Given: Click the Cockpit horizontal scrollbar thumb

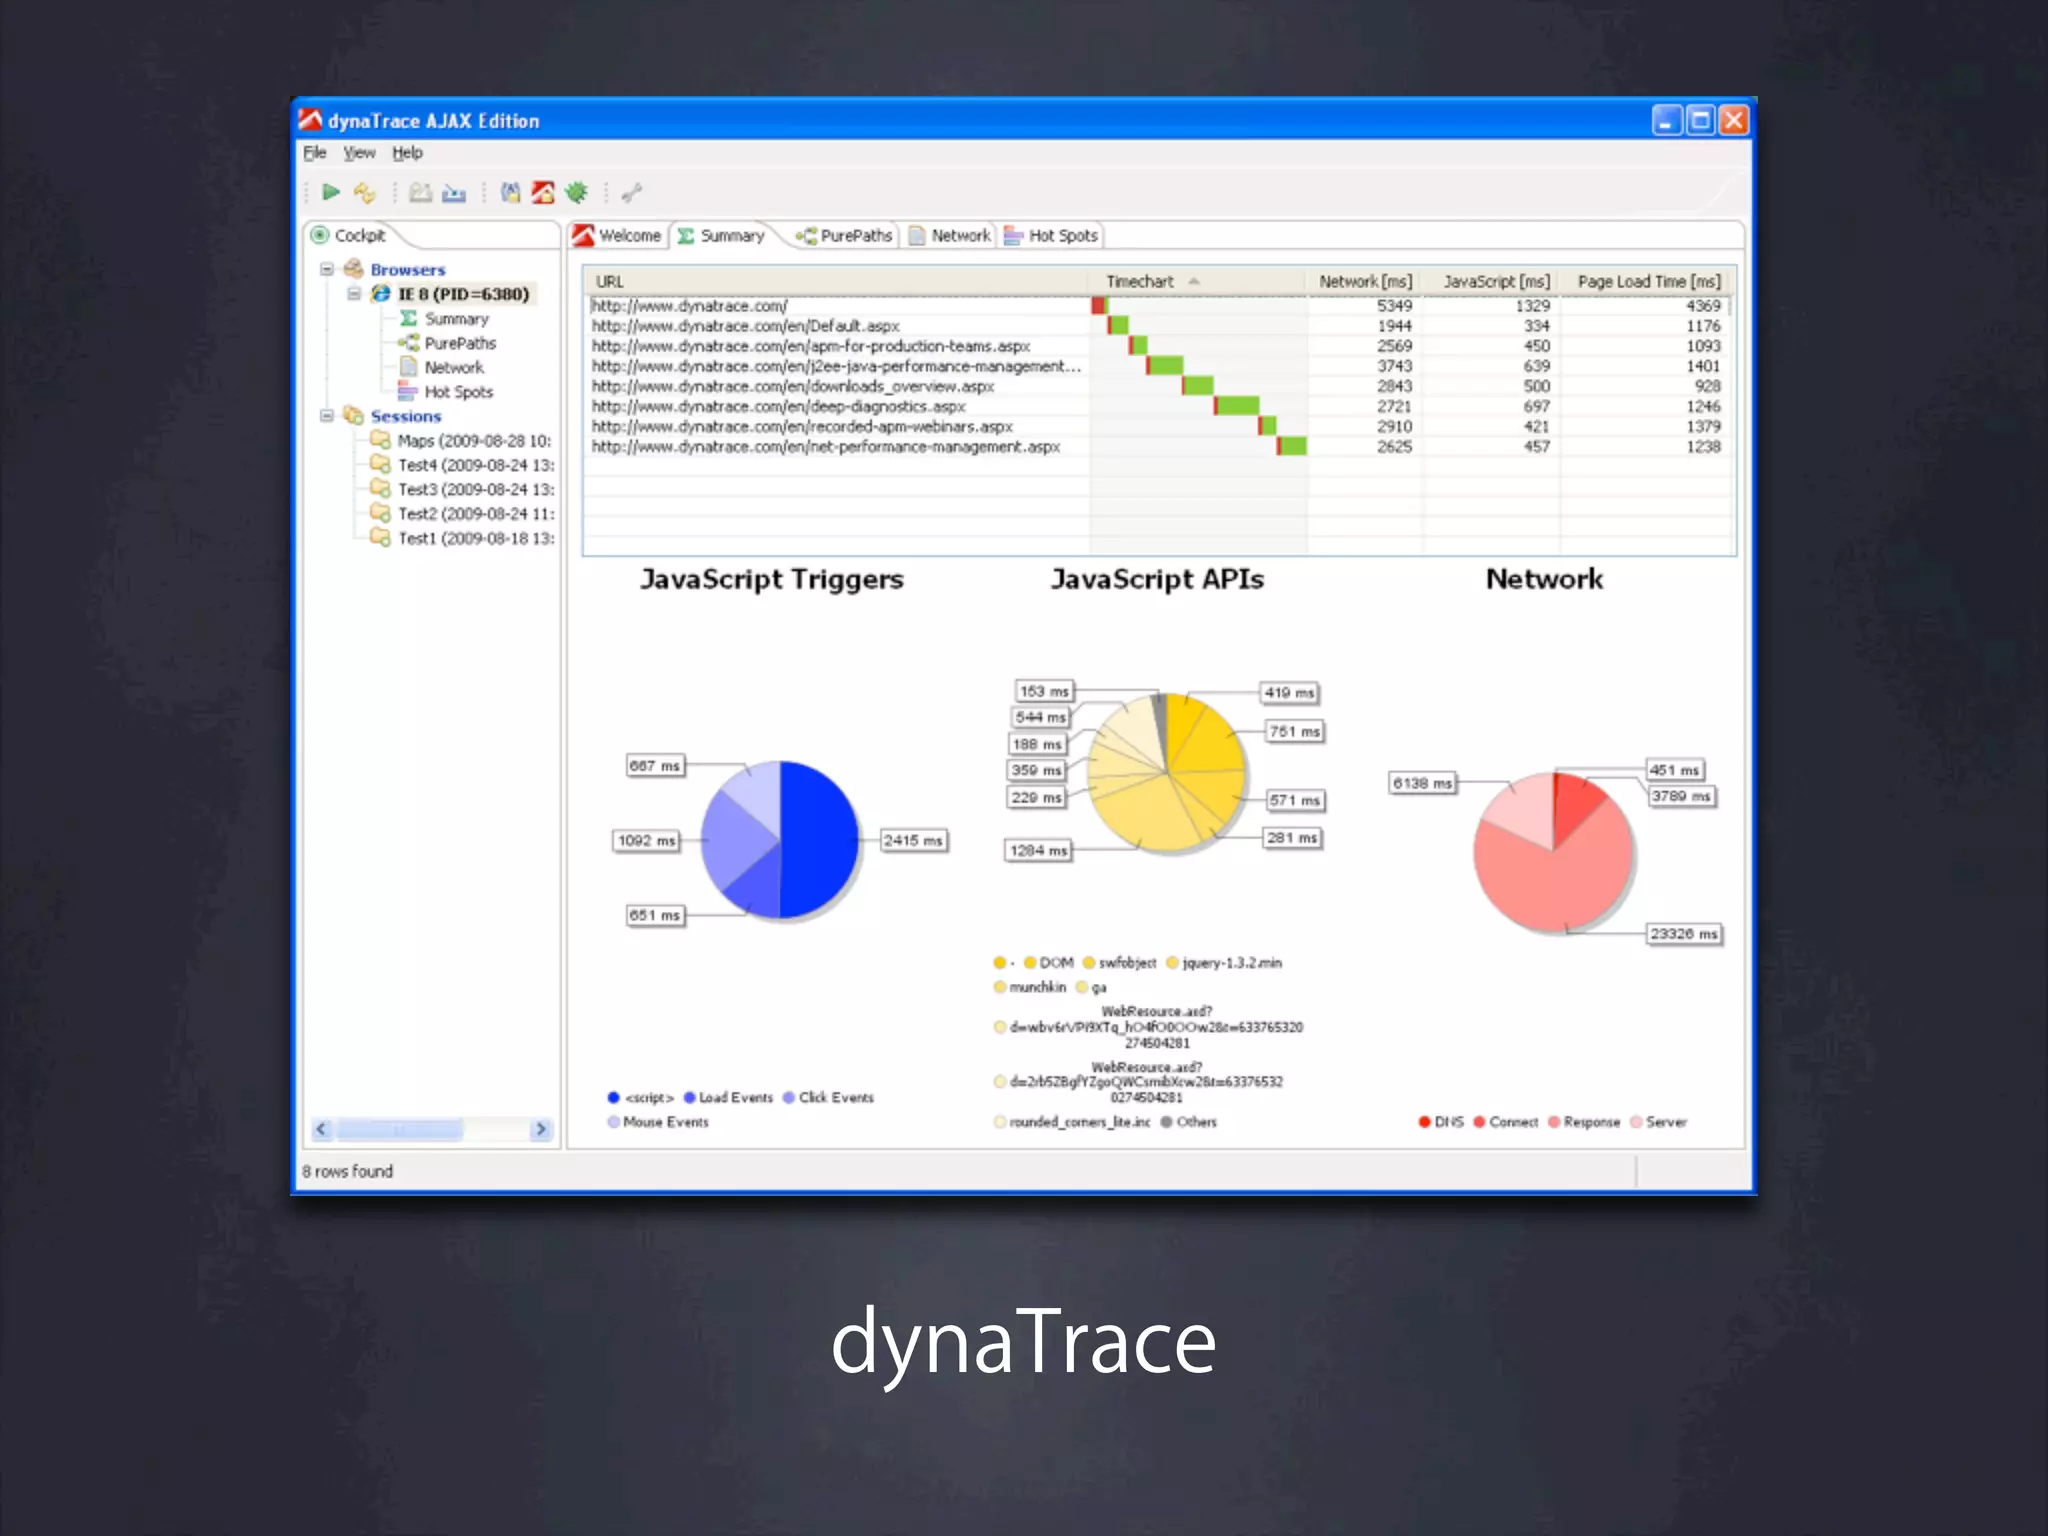Looking at the screenshot, I should 399,1129.
